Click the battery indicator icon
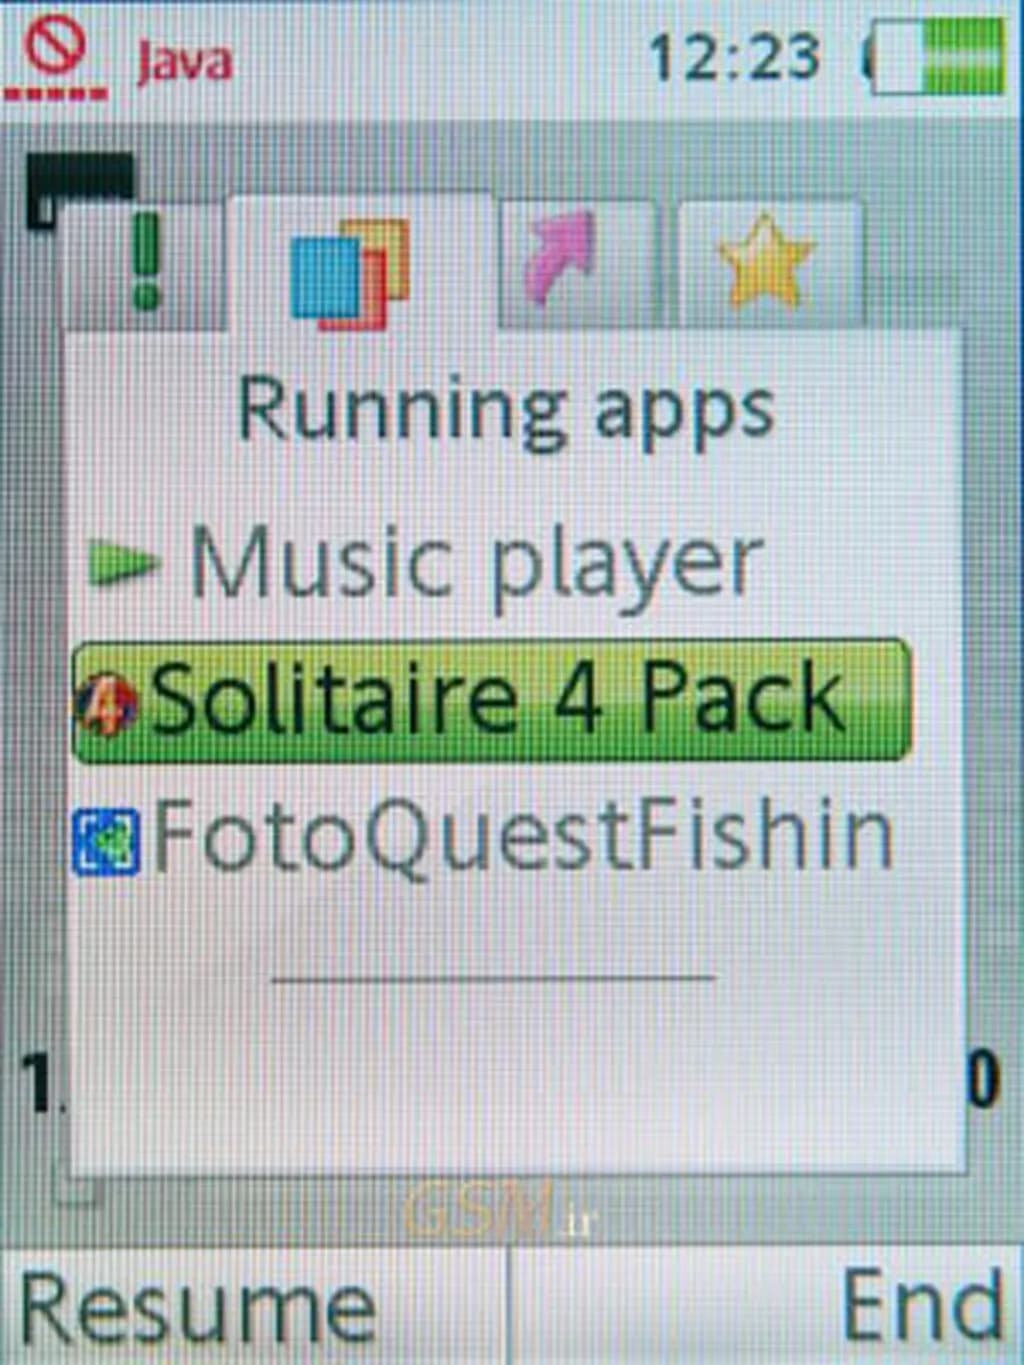Image resolution: width=1024 pixels, height=1365 pixels. [x=936, y=57]
